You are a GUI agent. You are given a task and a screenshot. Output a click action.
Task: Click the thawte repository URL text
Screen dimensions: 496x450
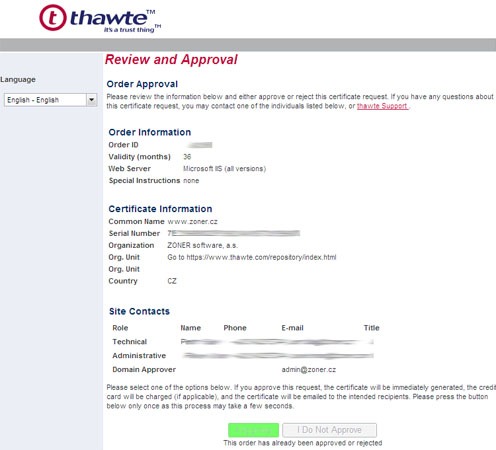pos(252,257)
